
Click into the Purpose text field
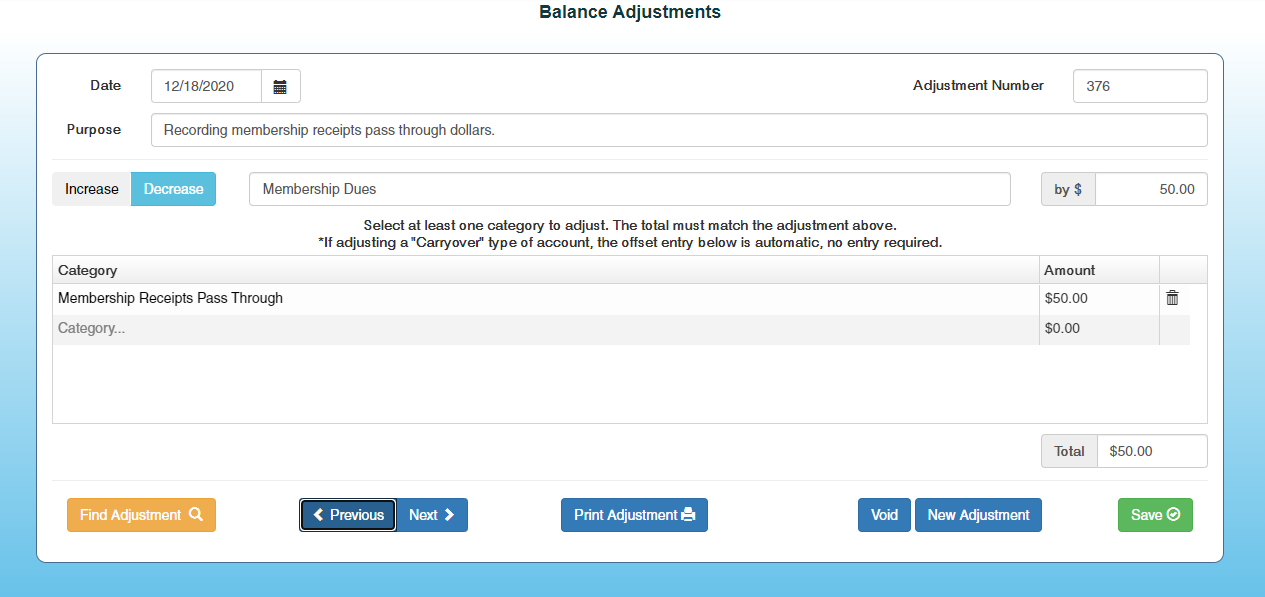[x=679, y=130]
